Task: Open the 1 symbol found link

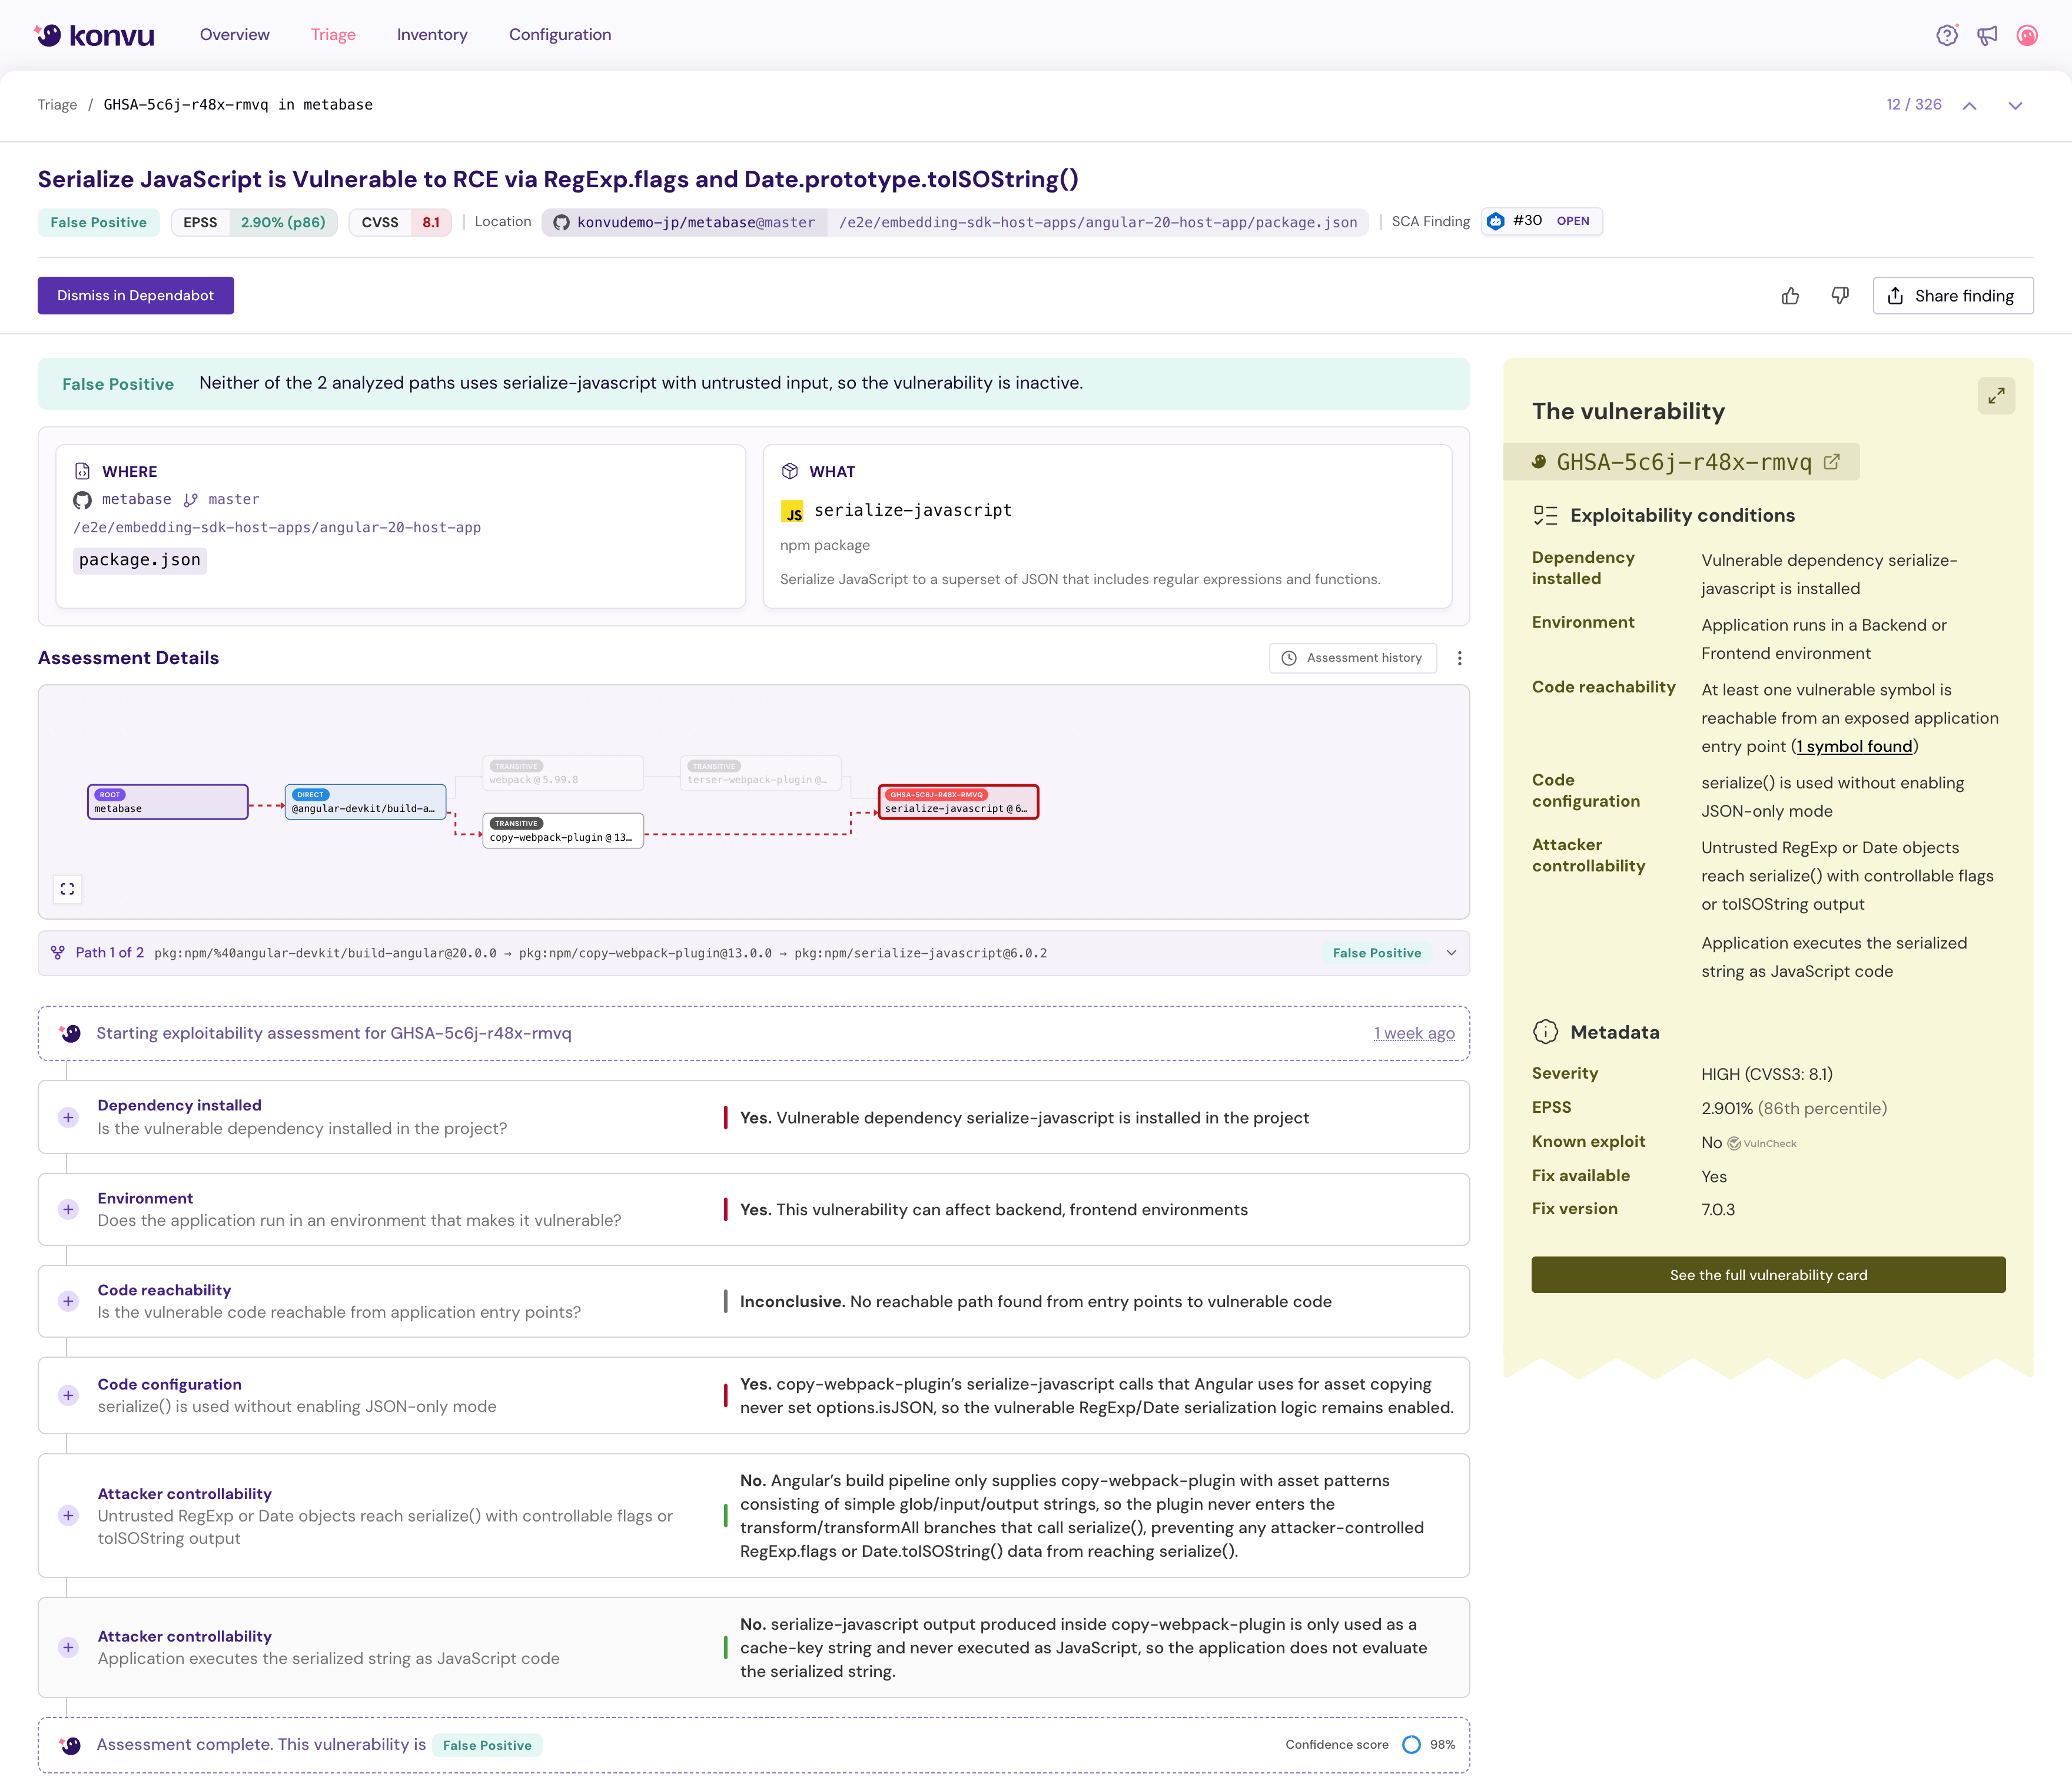Action: (x=1854, y=746)
